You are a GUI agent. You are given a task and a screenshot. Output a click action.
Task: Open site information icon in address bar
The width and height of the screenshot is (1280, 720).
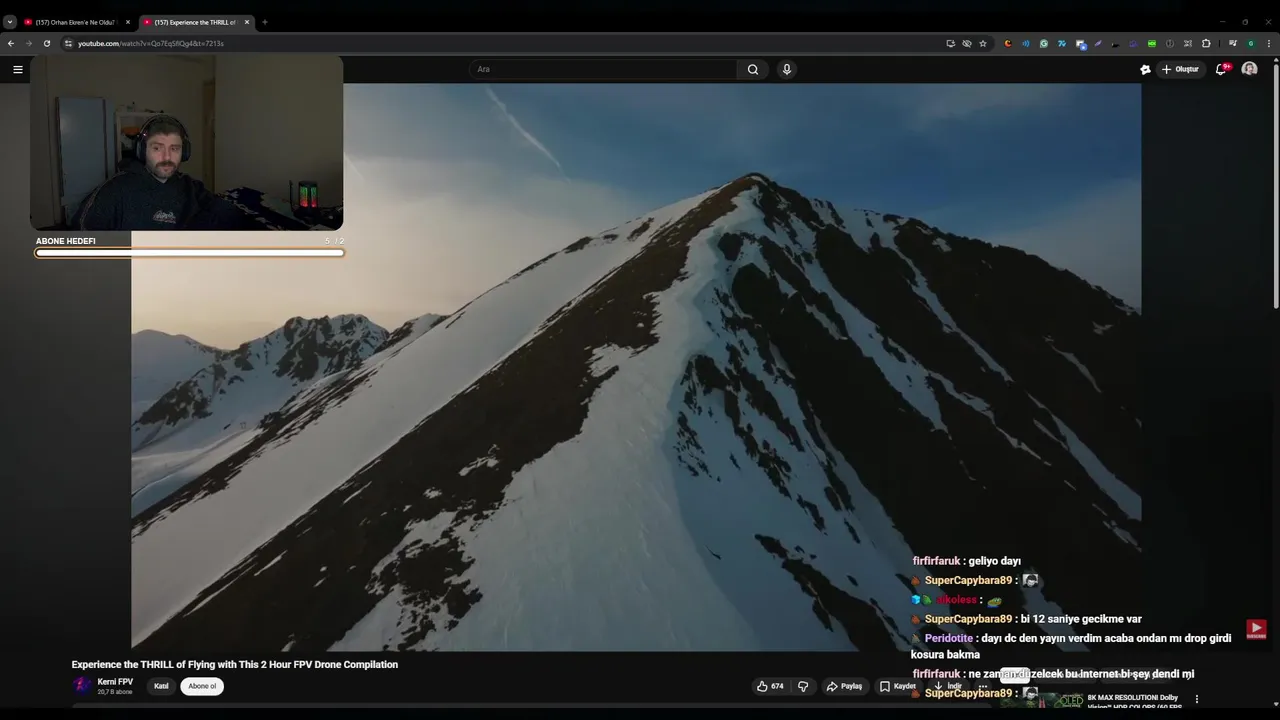click(x=68, y=43)
